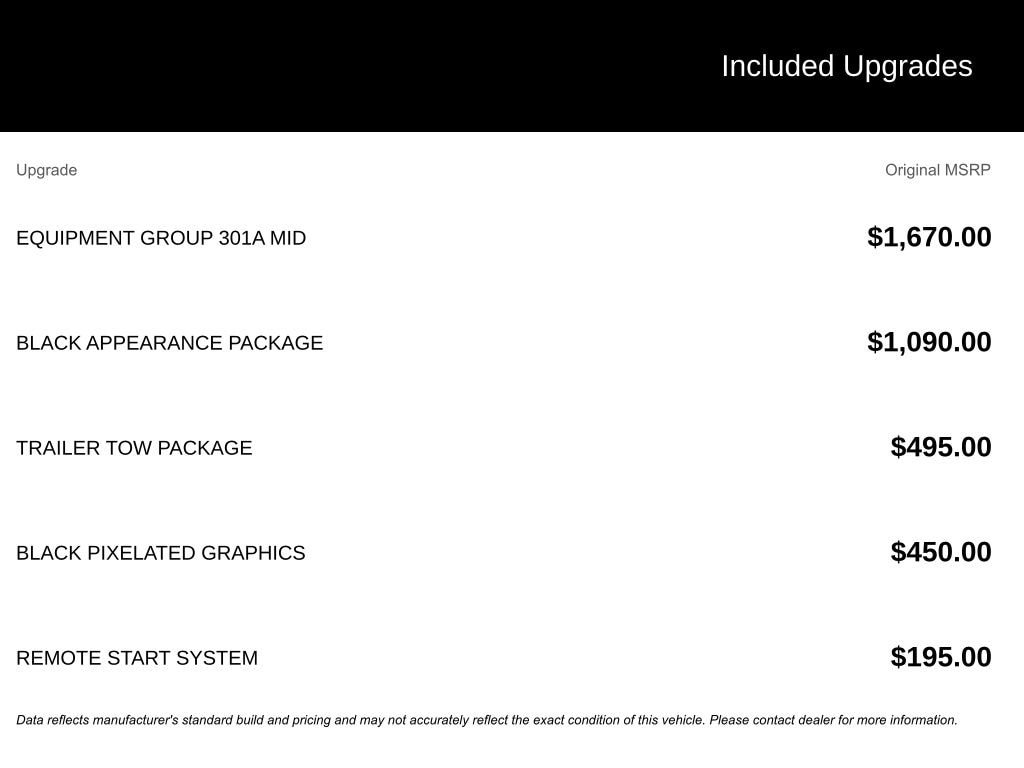Select the Upgrade column header

(x=46, y=170)
